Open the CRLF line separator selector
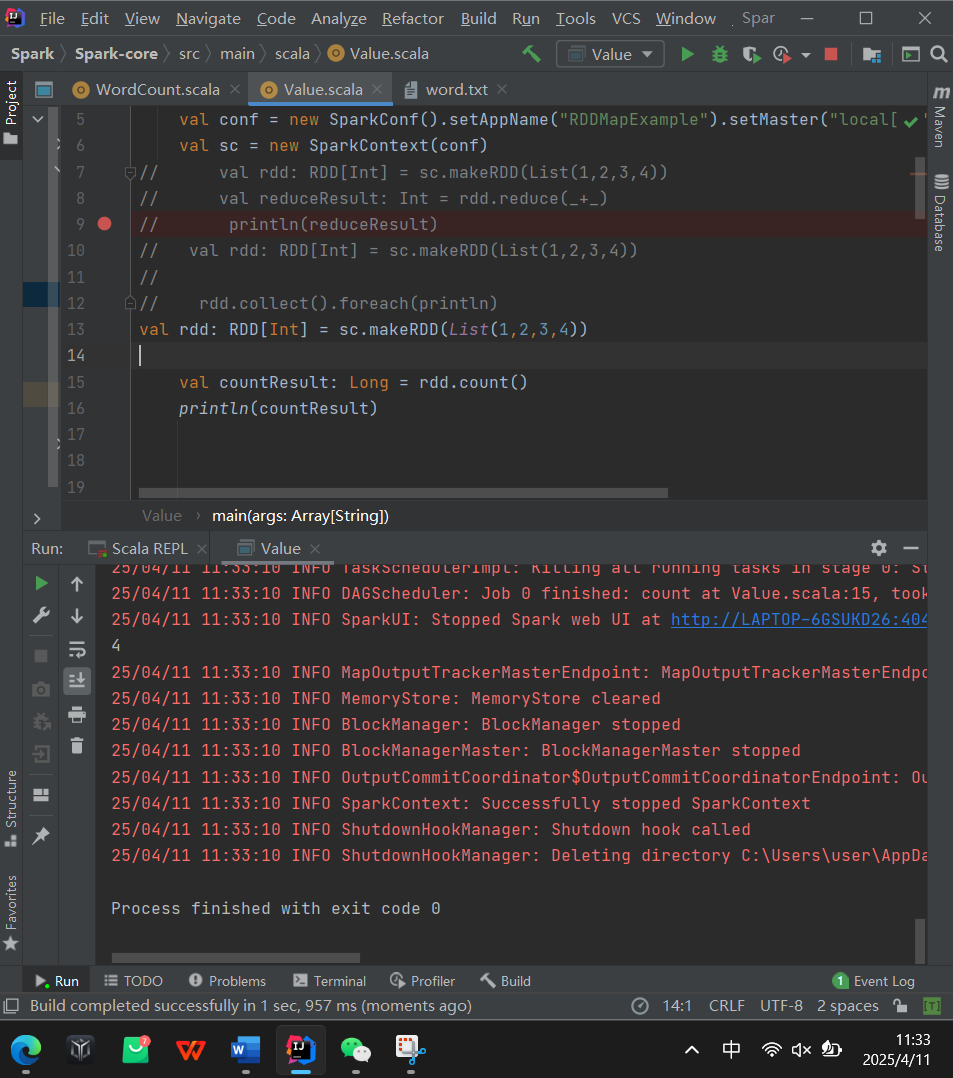 727,1006
